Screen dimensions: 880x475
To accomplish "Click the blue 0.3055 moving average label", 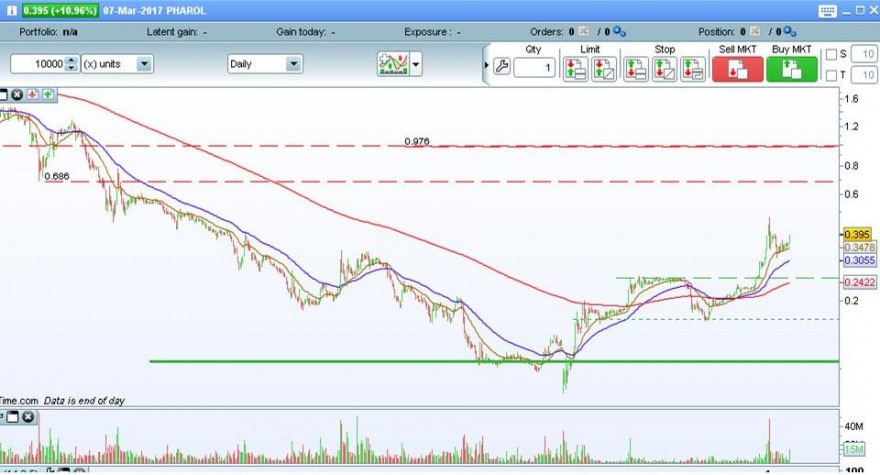I will coord(859,260).
